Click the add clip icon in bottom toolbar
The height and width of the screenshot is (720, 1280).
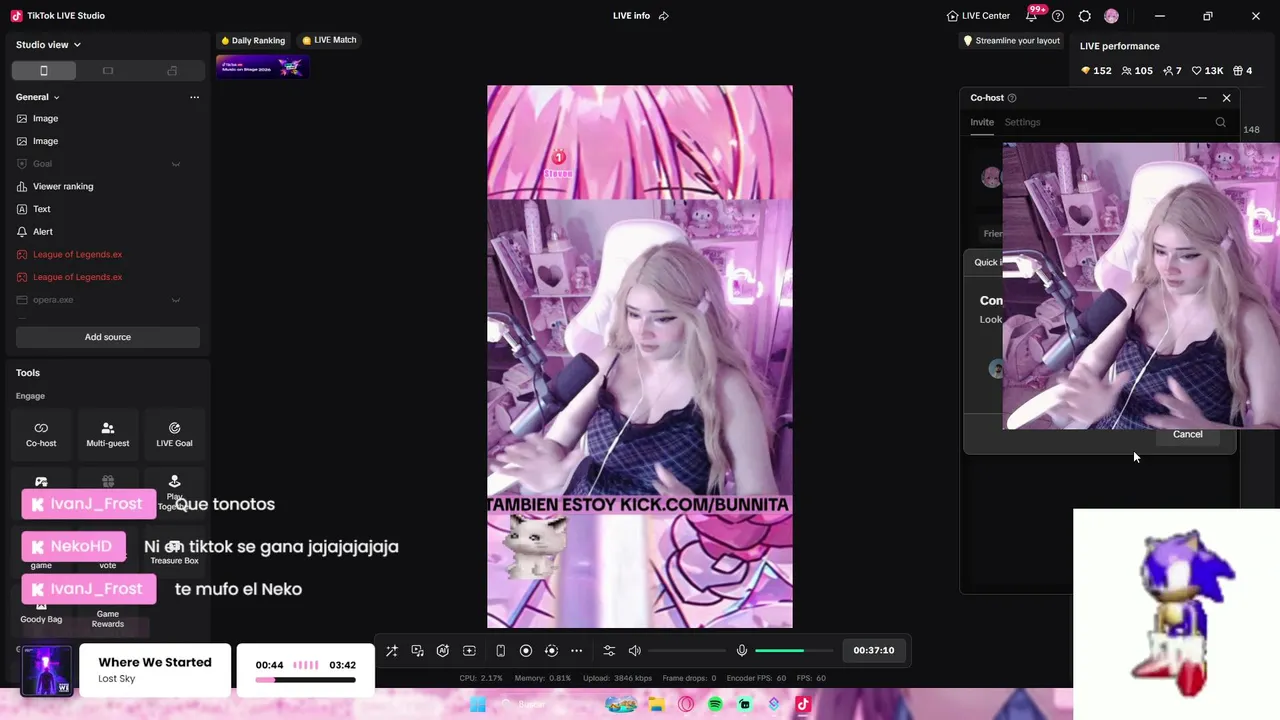469,651
